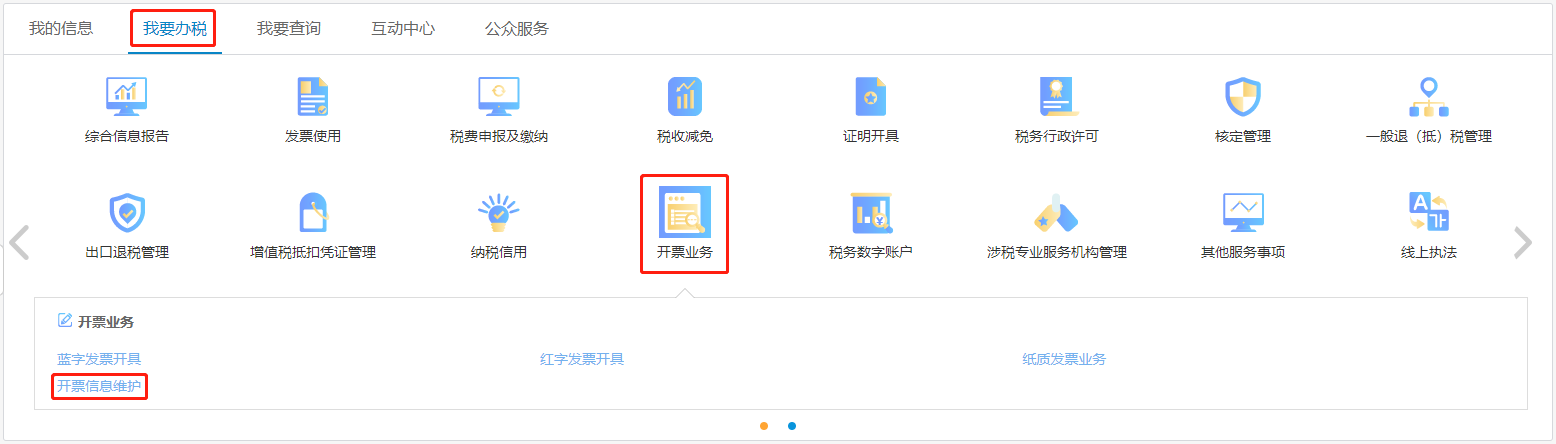The width and height of the screenshot is (1556, 444).
Task: Click the 税务行政许可 certificate icon
Action: pos(1057,97)
